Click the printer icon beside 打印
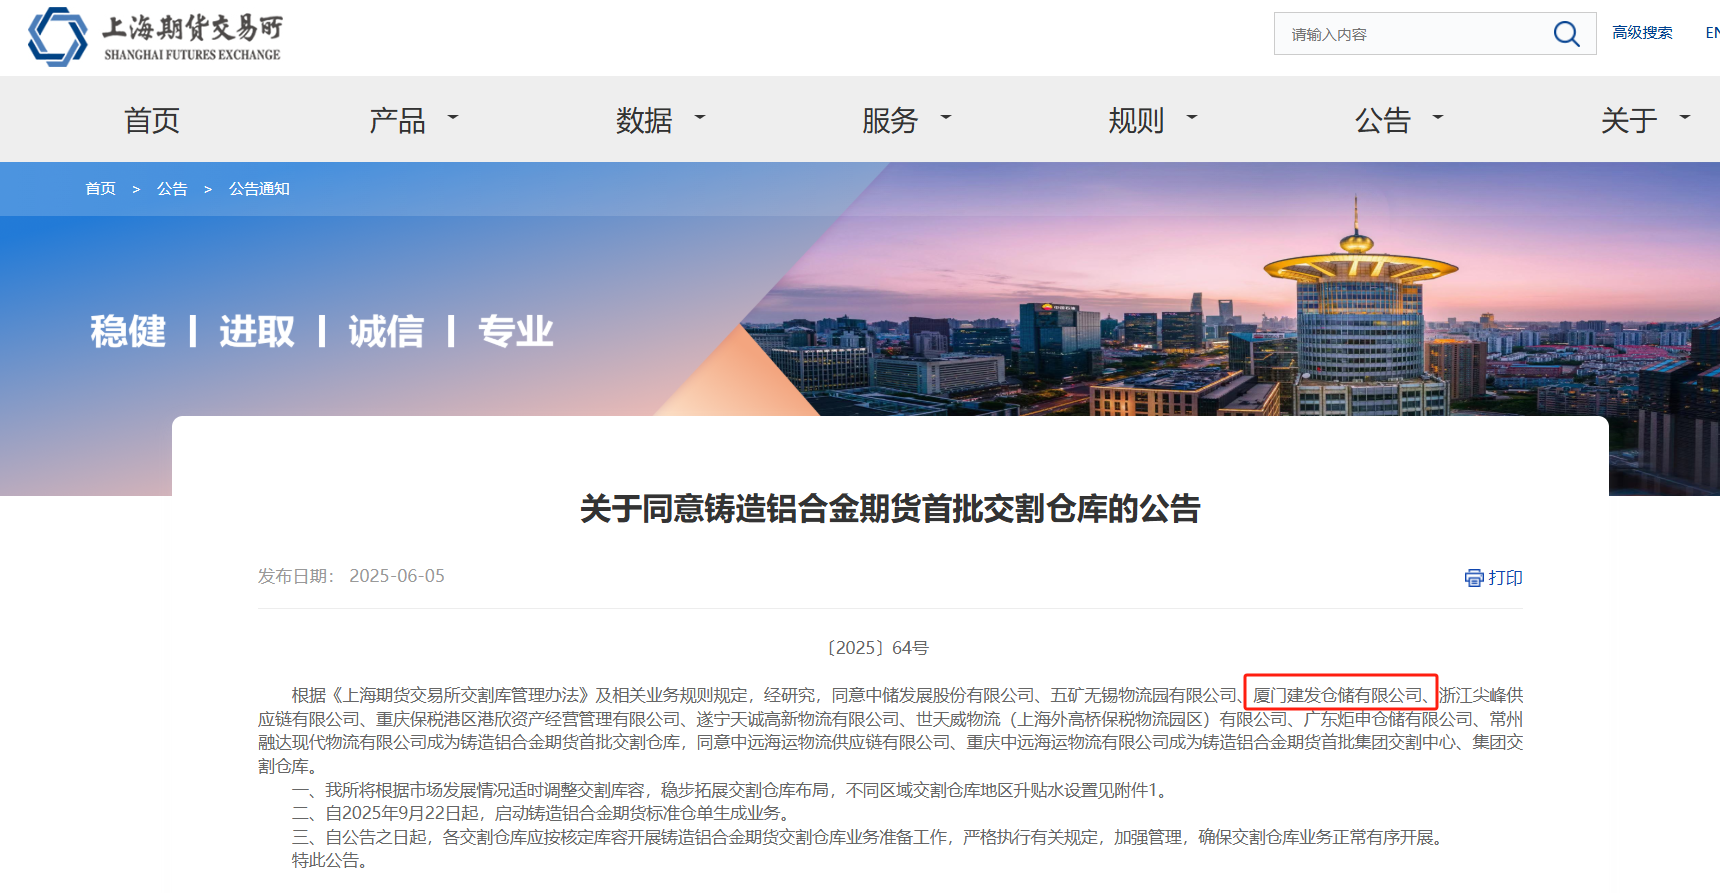Screen dimensions: 1720x893 1473,578
